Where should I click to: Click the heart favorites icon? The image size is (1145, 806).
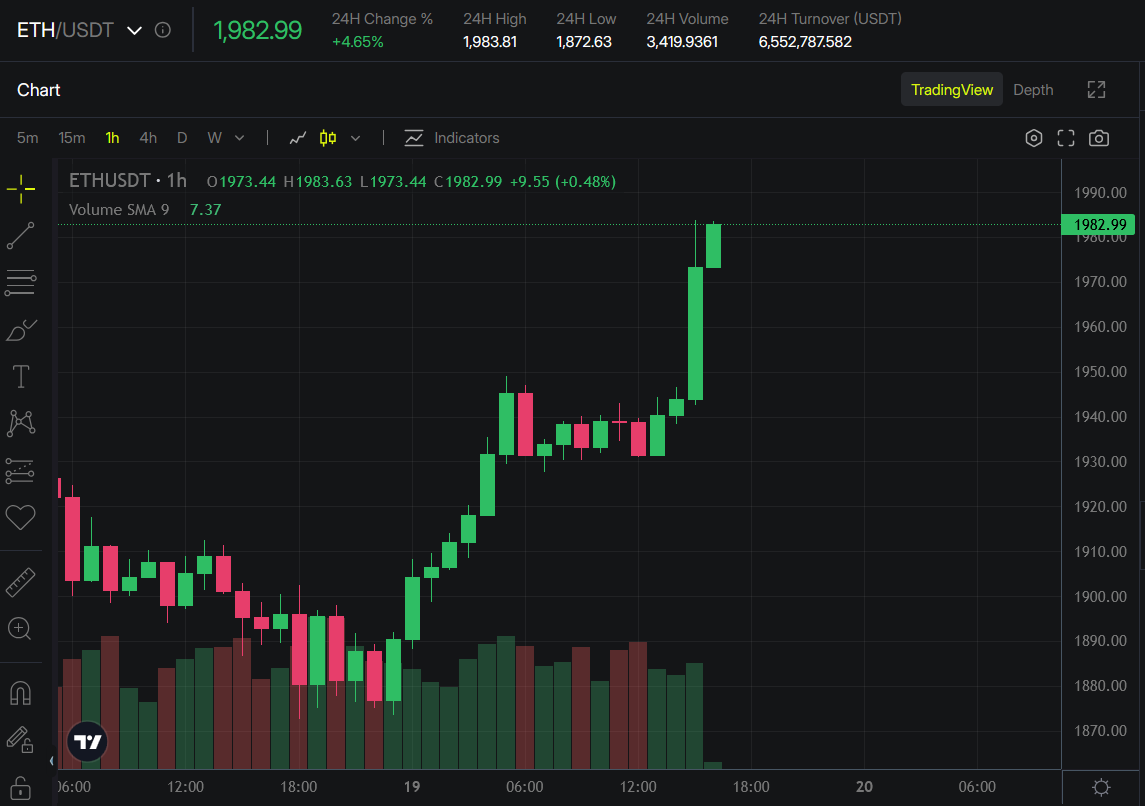20,518
